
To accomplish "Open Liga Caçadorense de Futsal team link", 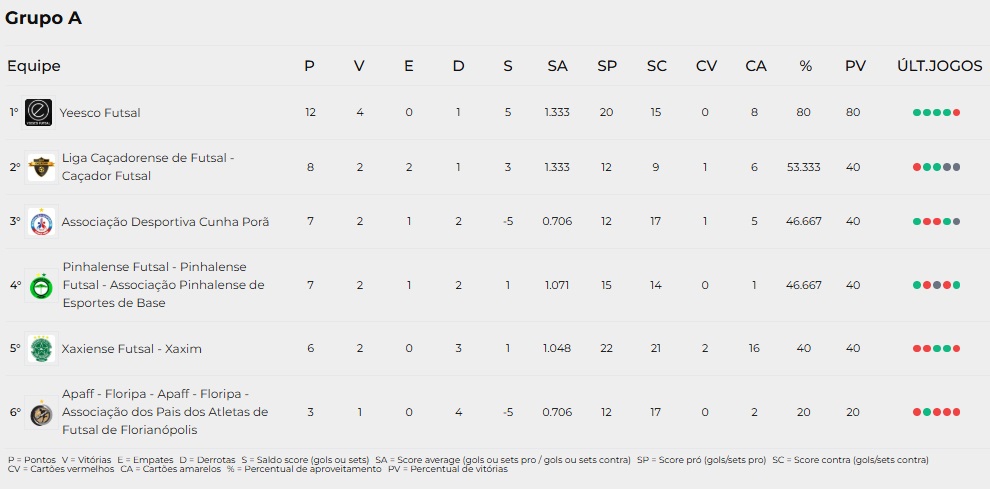I will 148,167.
